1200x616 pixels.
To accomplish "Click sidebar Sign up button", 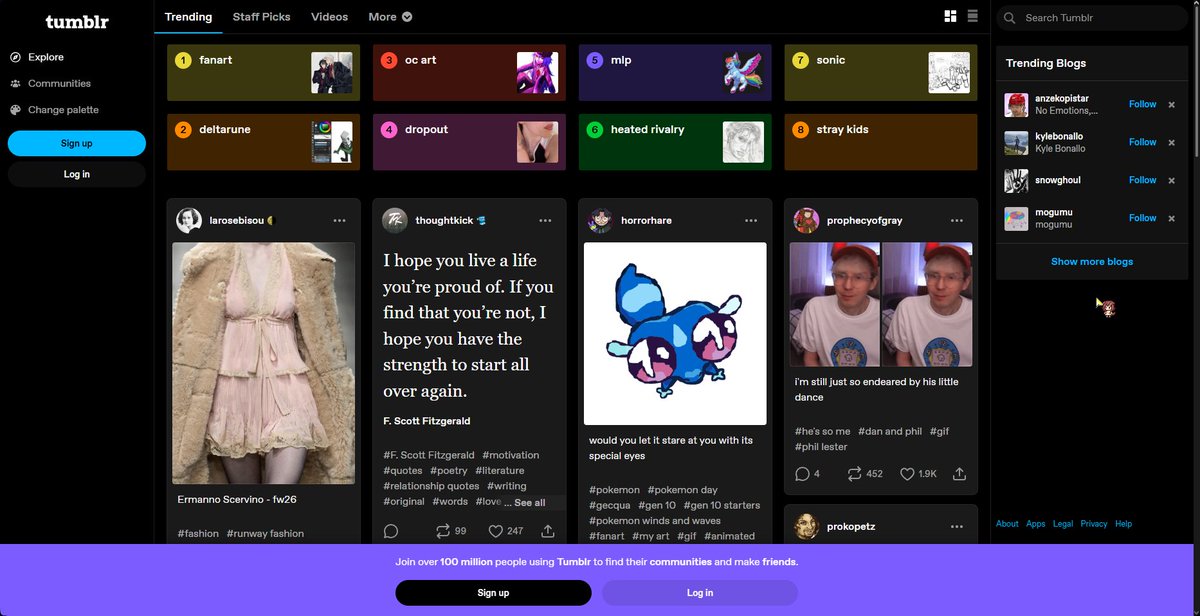I will tap(77, 143).
